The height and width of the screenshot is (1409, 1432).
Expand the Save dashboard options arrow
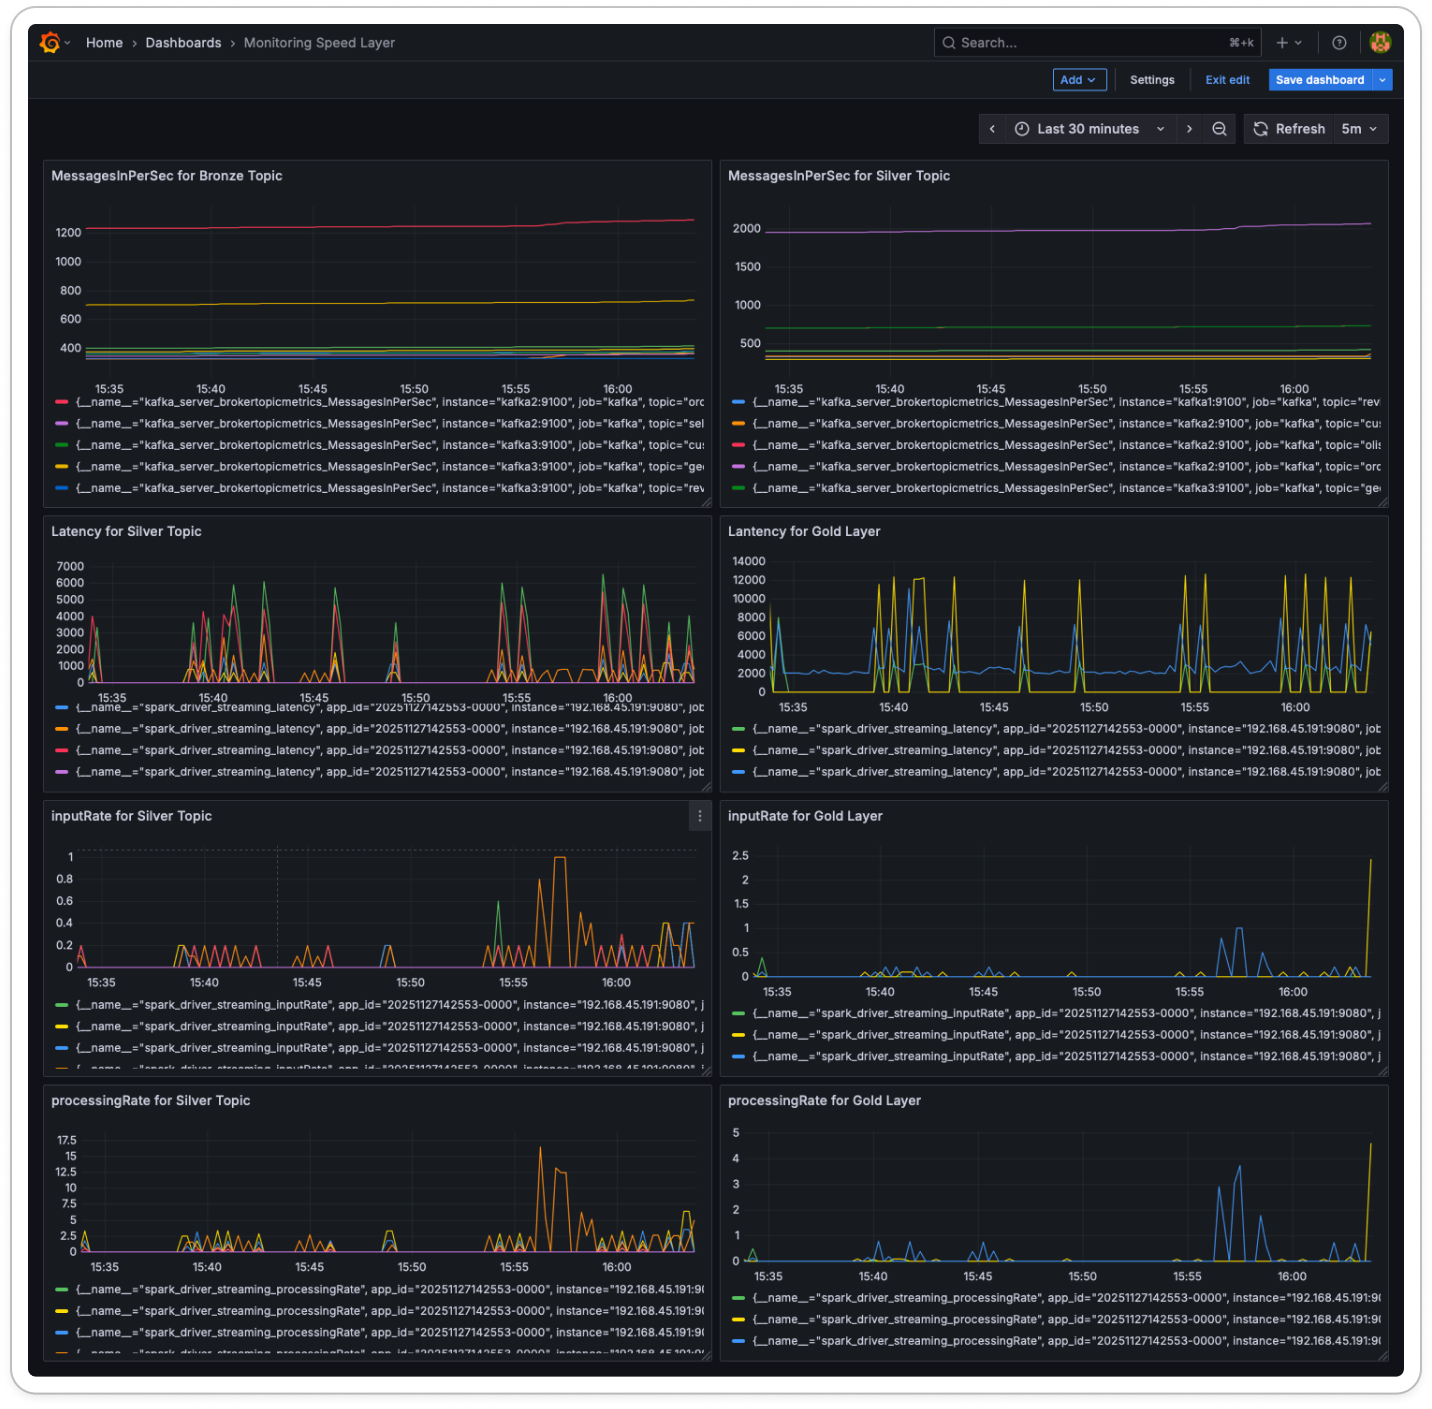(x=1383, y=80)
